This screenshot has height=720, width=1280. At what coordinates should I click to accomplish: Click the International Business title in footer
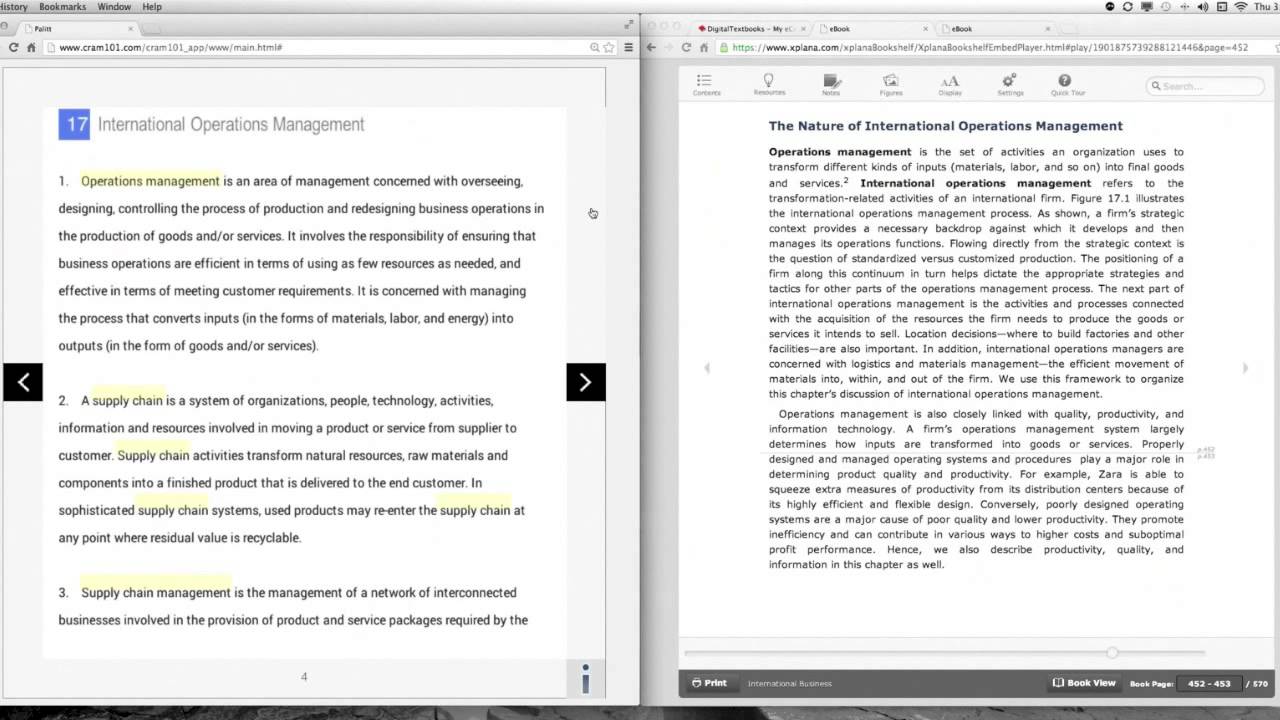(789, 684)
